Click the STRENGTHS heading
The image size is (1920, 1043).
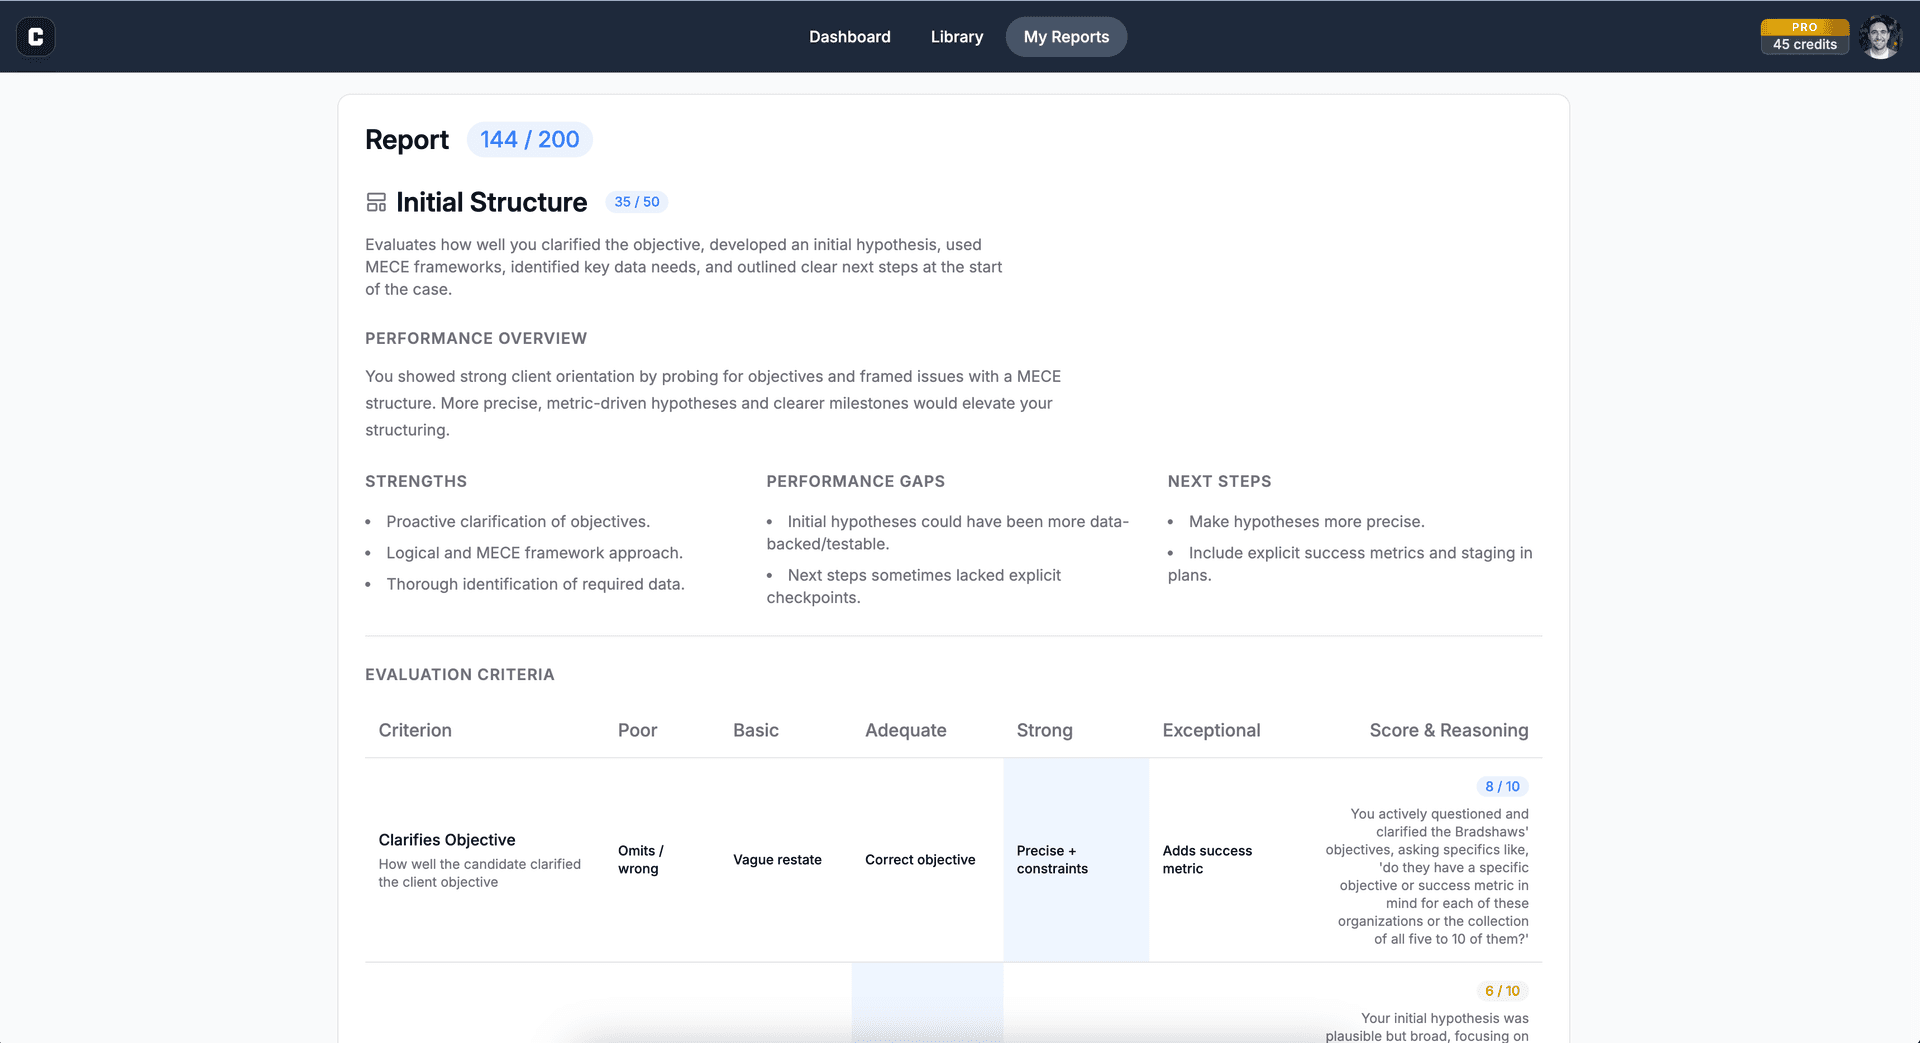416,482
